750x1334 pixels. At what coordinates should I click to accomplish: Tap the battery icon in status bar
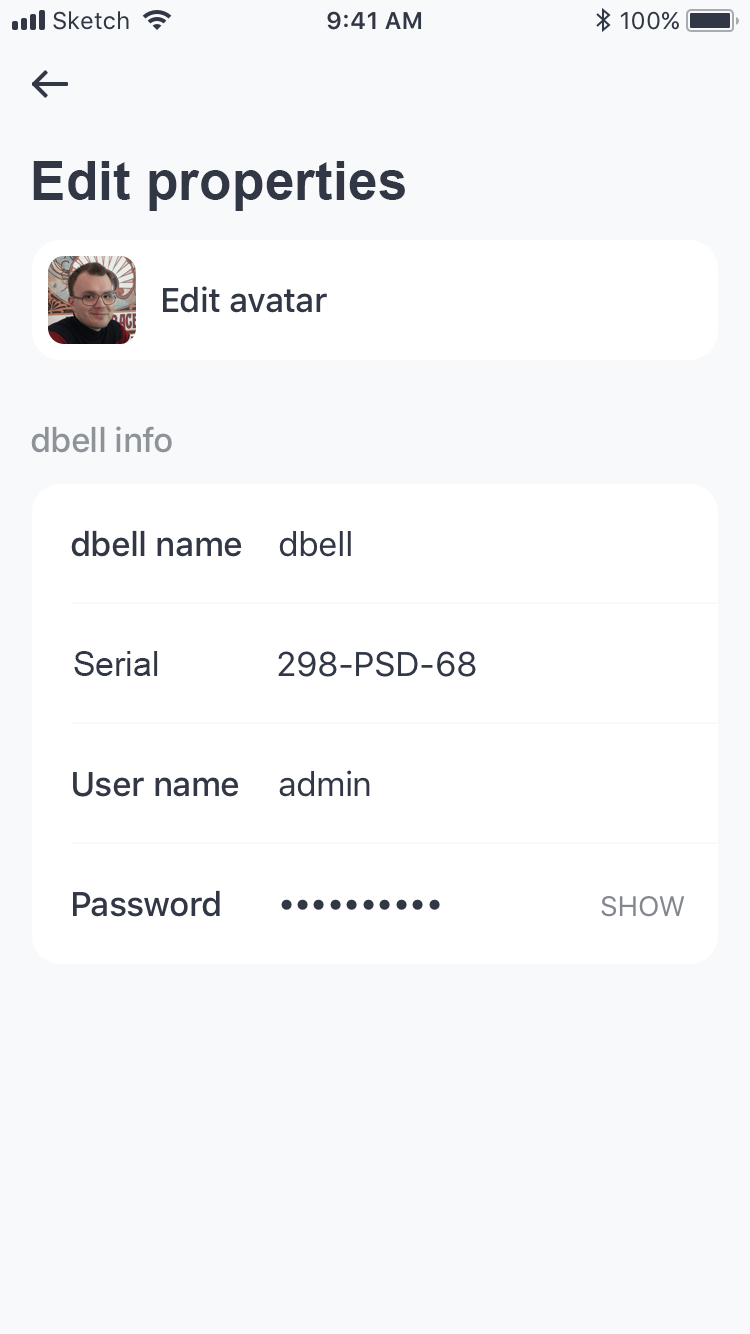pyautogui.click(x=712, y=20)
